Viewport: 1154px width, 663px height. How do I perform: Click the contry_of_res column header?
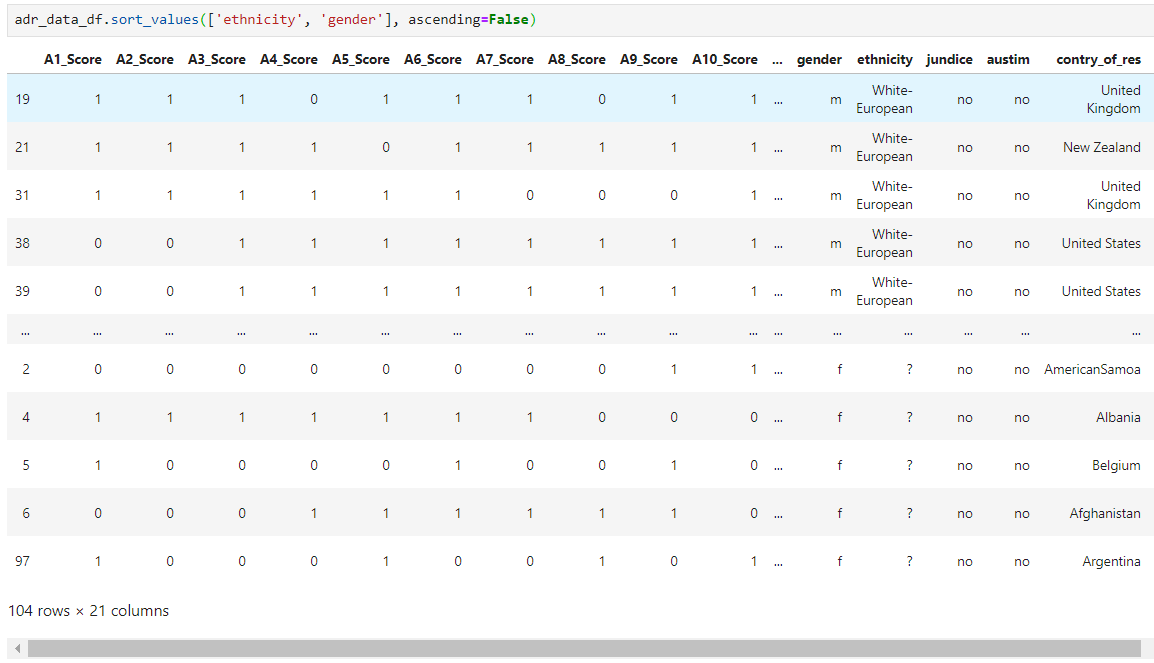click(1099, 60)
